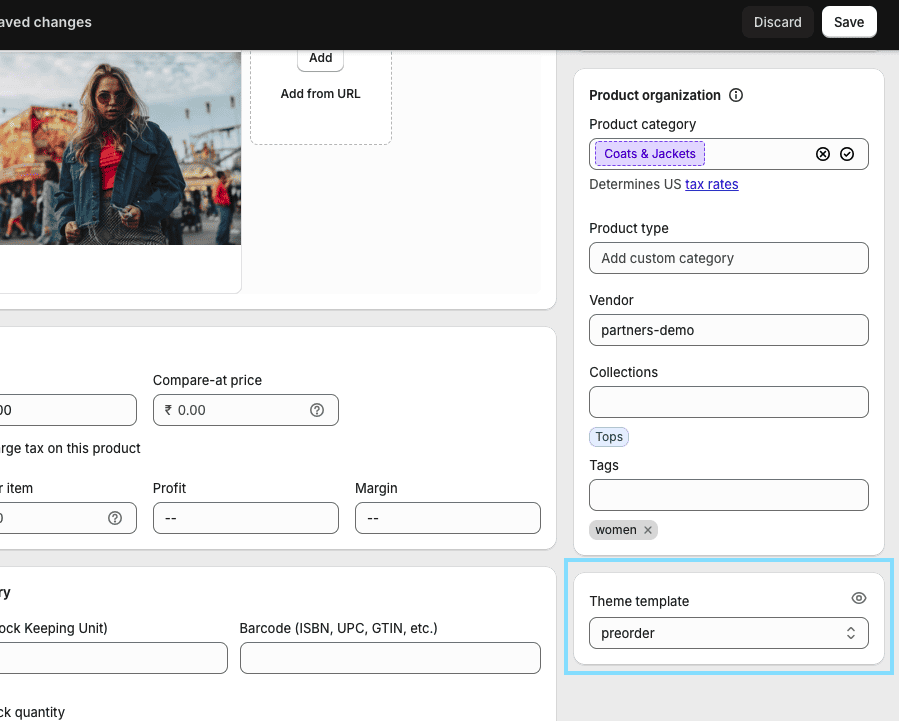899x721 pixels.
Task: Open the Collections search field
Action: [728, 402]
